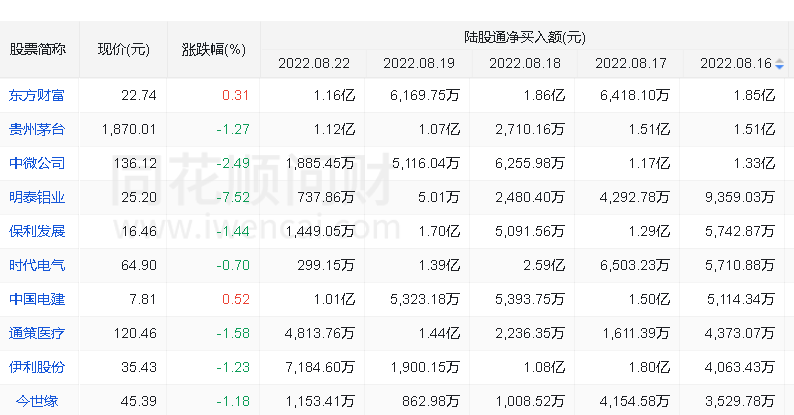Click the 5.01万 cell
The height and width of the screenshot is (415, 794).
pos(439,197)
